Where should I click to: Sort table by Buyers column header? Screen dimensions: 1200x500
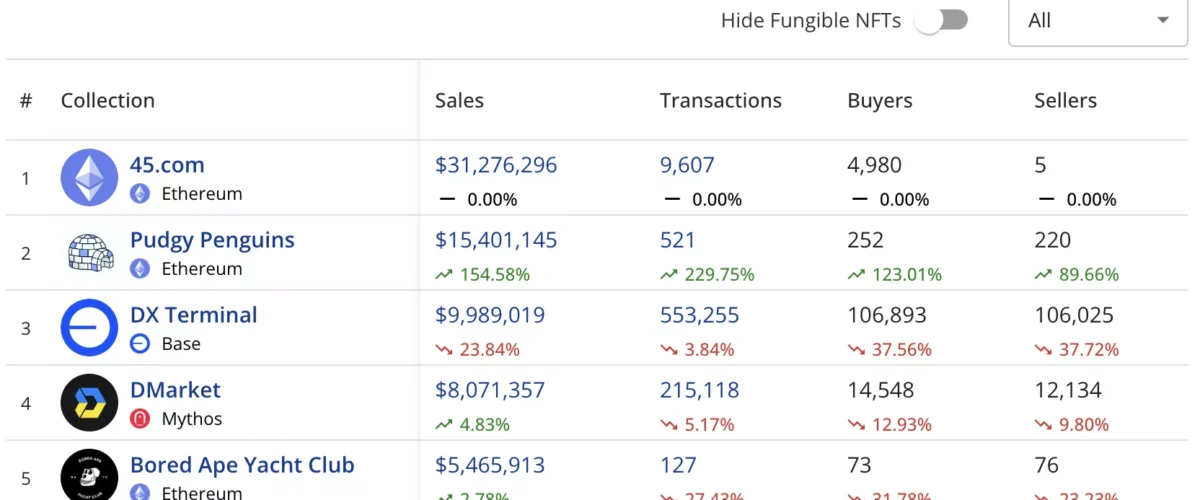coord(879,100)
